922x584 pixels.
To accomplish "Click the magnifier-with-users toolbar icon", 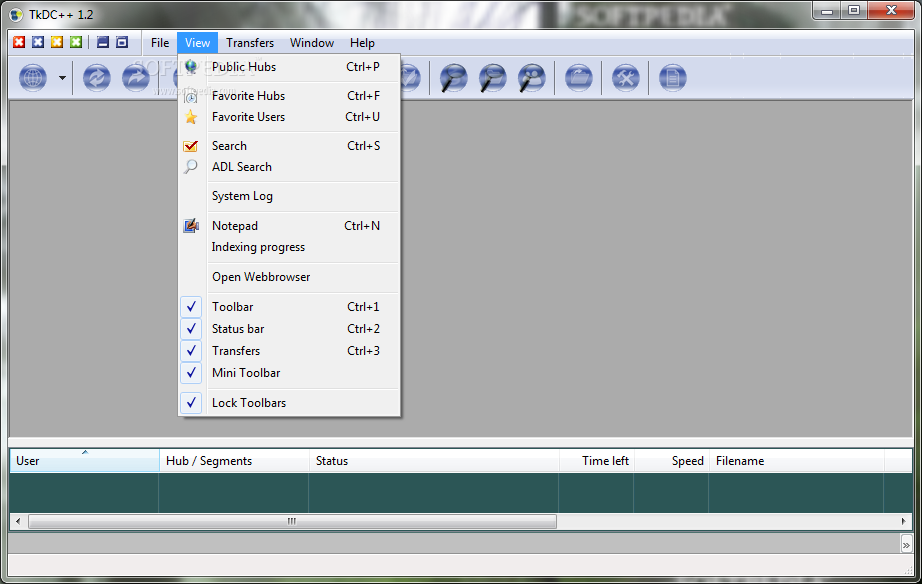I will tap(532, 78).
